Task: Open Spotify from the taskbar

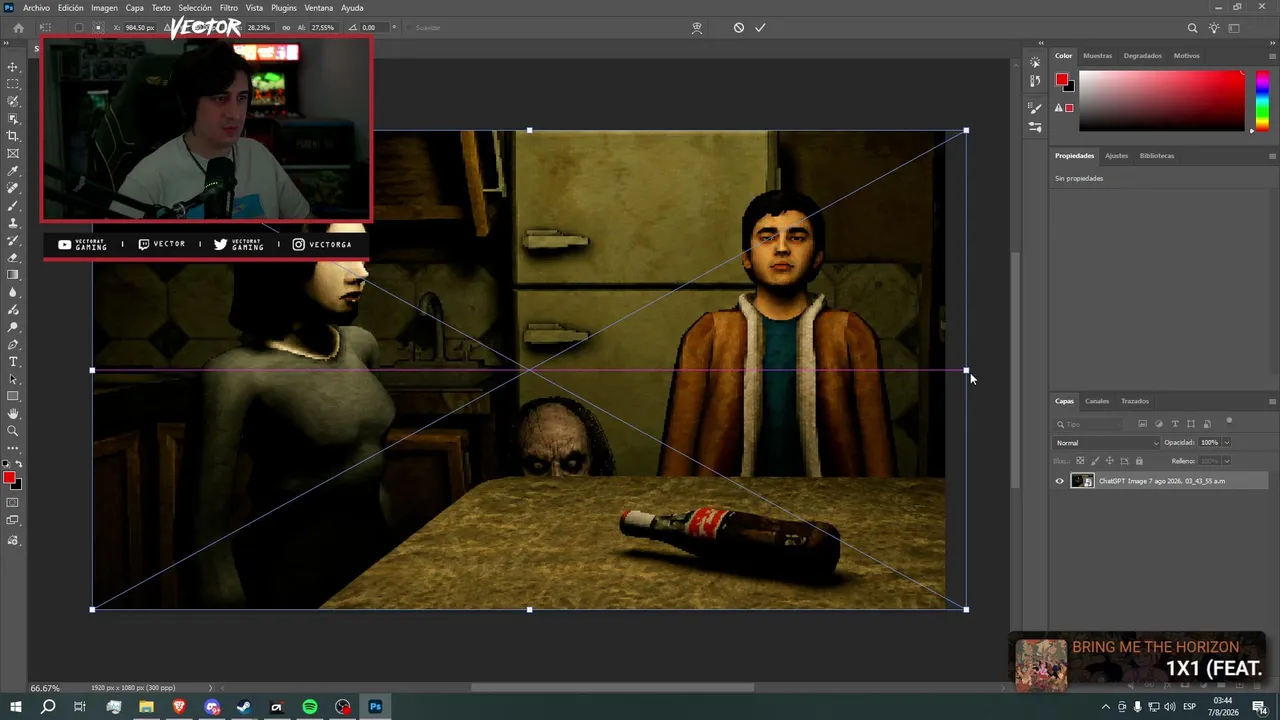Action: (310, 707)
